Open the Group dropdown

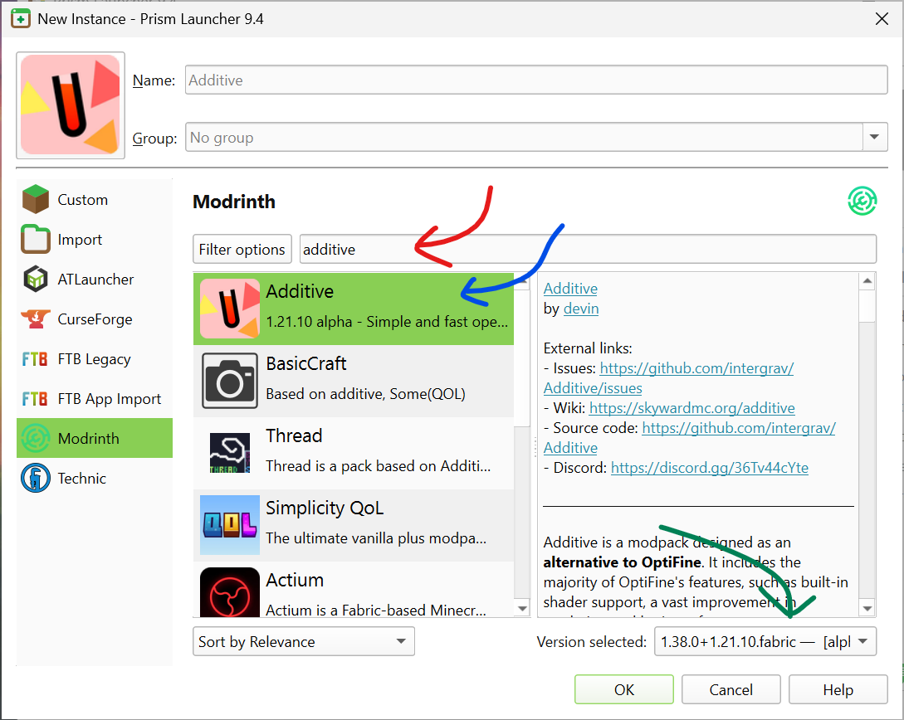pos(874,137)
